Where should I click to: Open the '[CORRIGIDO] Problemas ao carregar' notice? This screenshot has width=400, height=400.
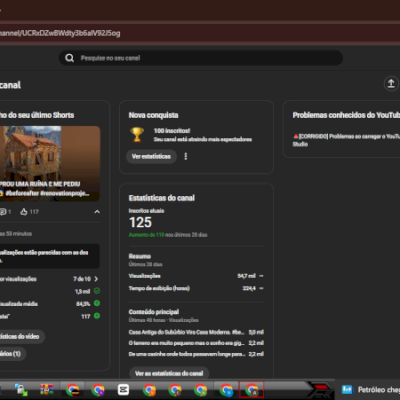[346, 140]
